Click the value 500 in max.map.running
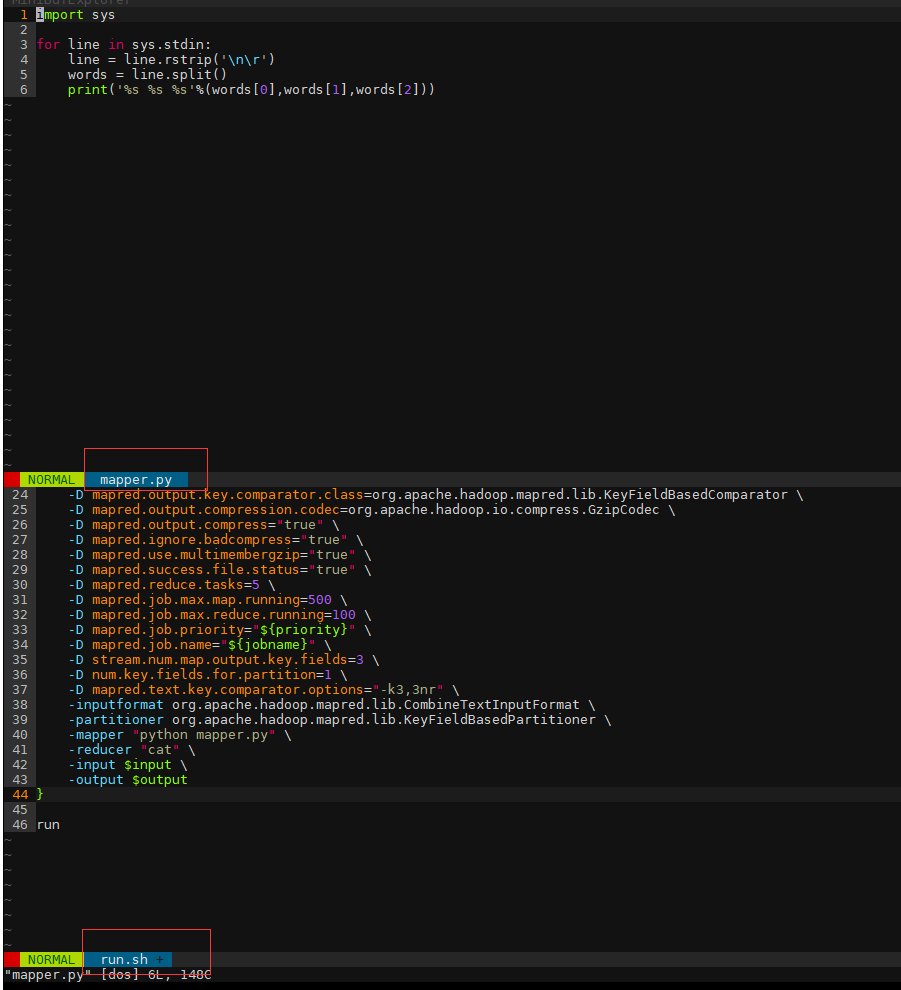Screen dimensions: 901x990 [319, 600]
